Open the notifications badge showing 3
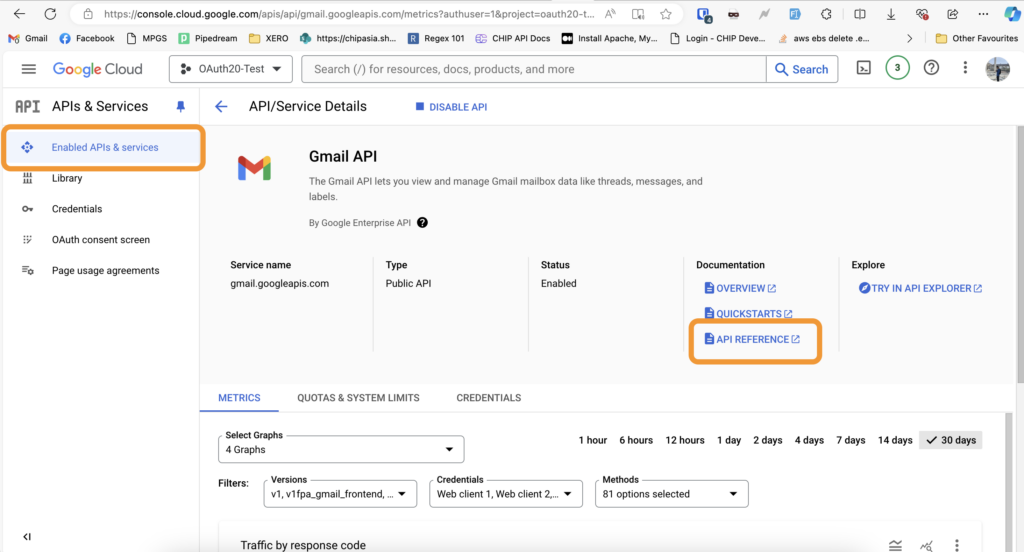Screen dimensions: 1024x552 point(897,68)
